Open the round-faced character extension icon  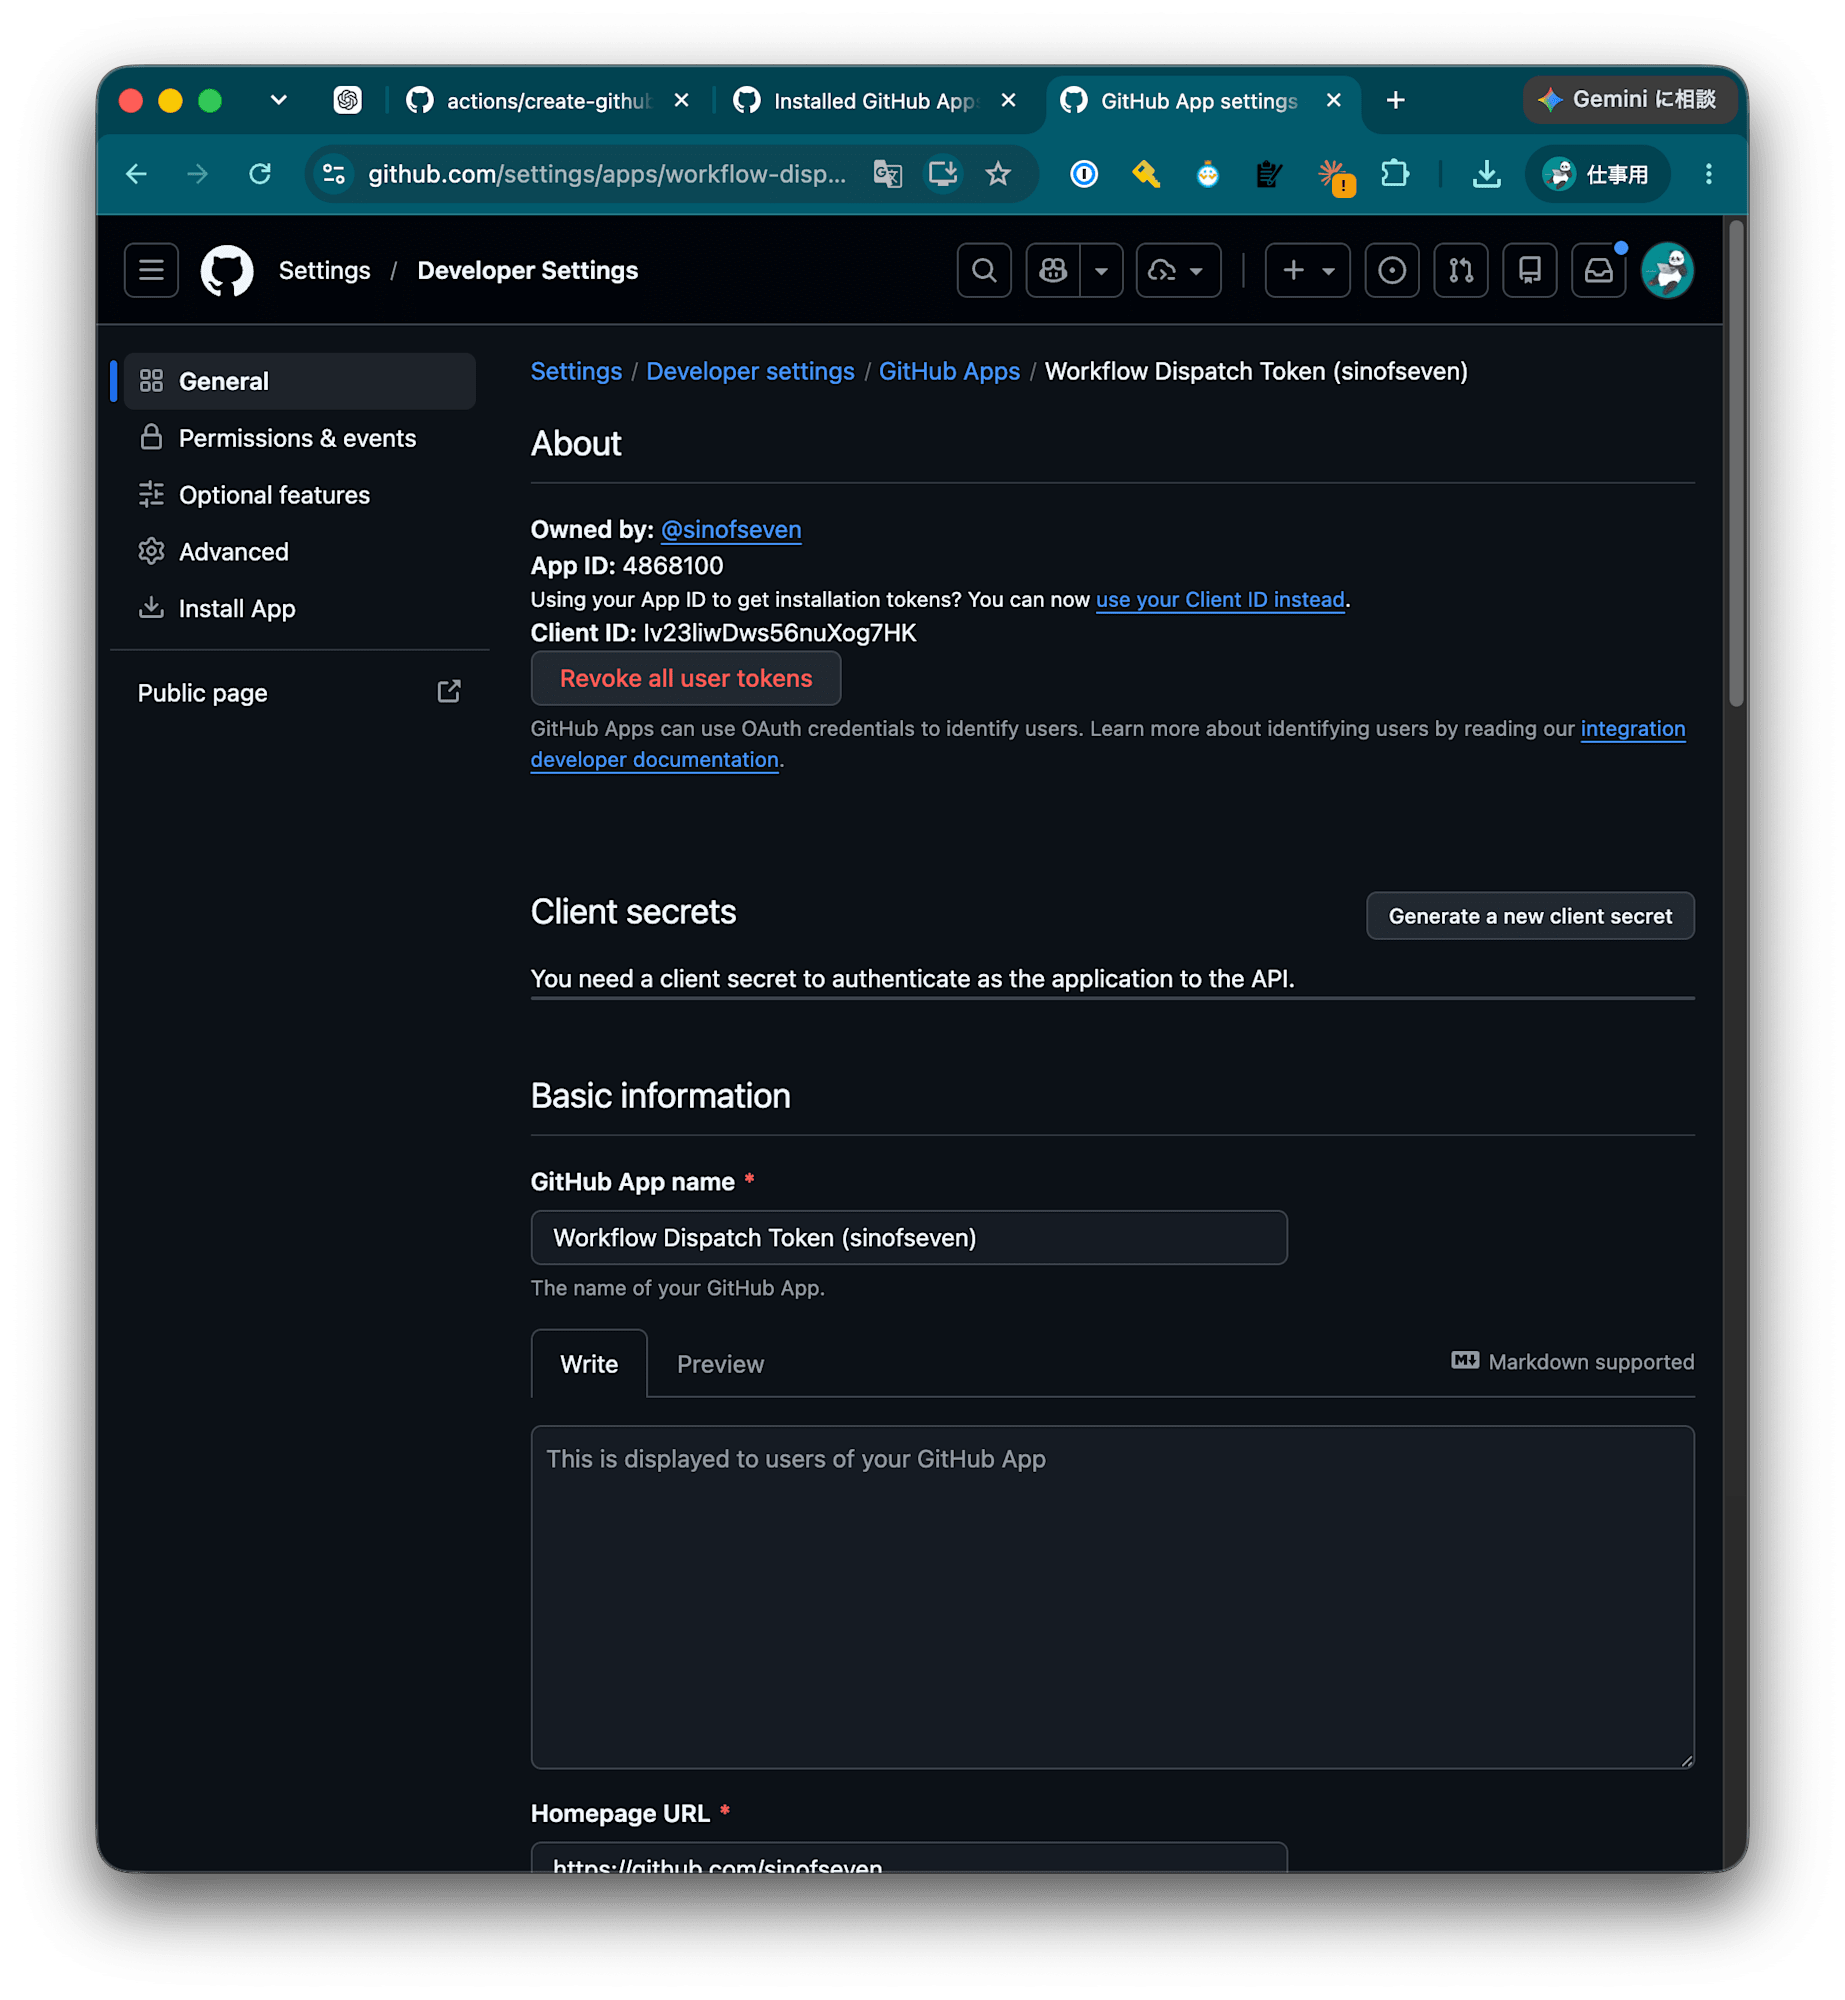[1207, 174]
